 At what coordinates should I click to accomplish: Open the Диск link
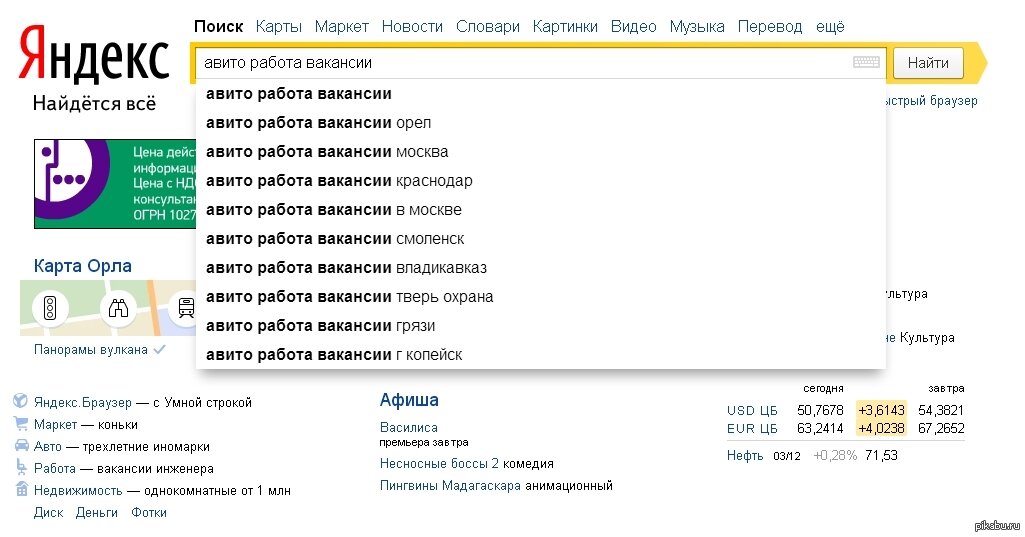[48, 513]
